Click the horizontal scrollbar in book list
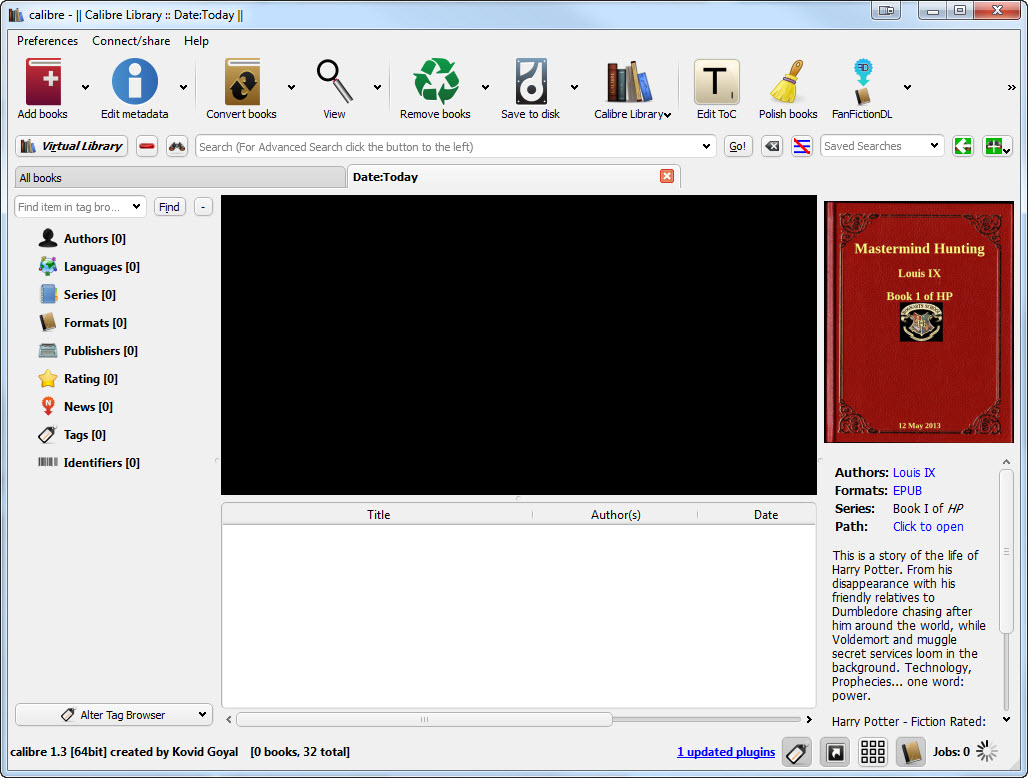1028x778 pixels. [x=424, y=720]
